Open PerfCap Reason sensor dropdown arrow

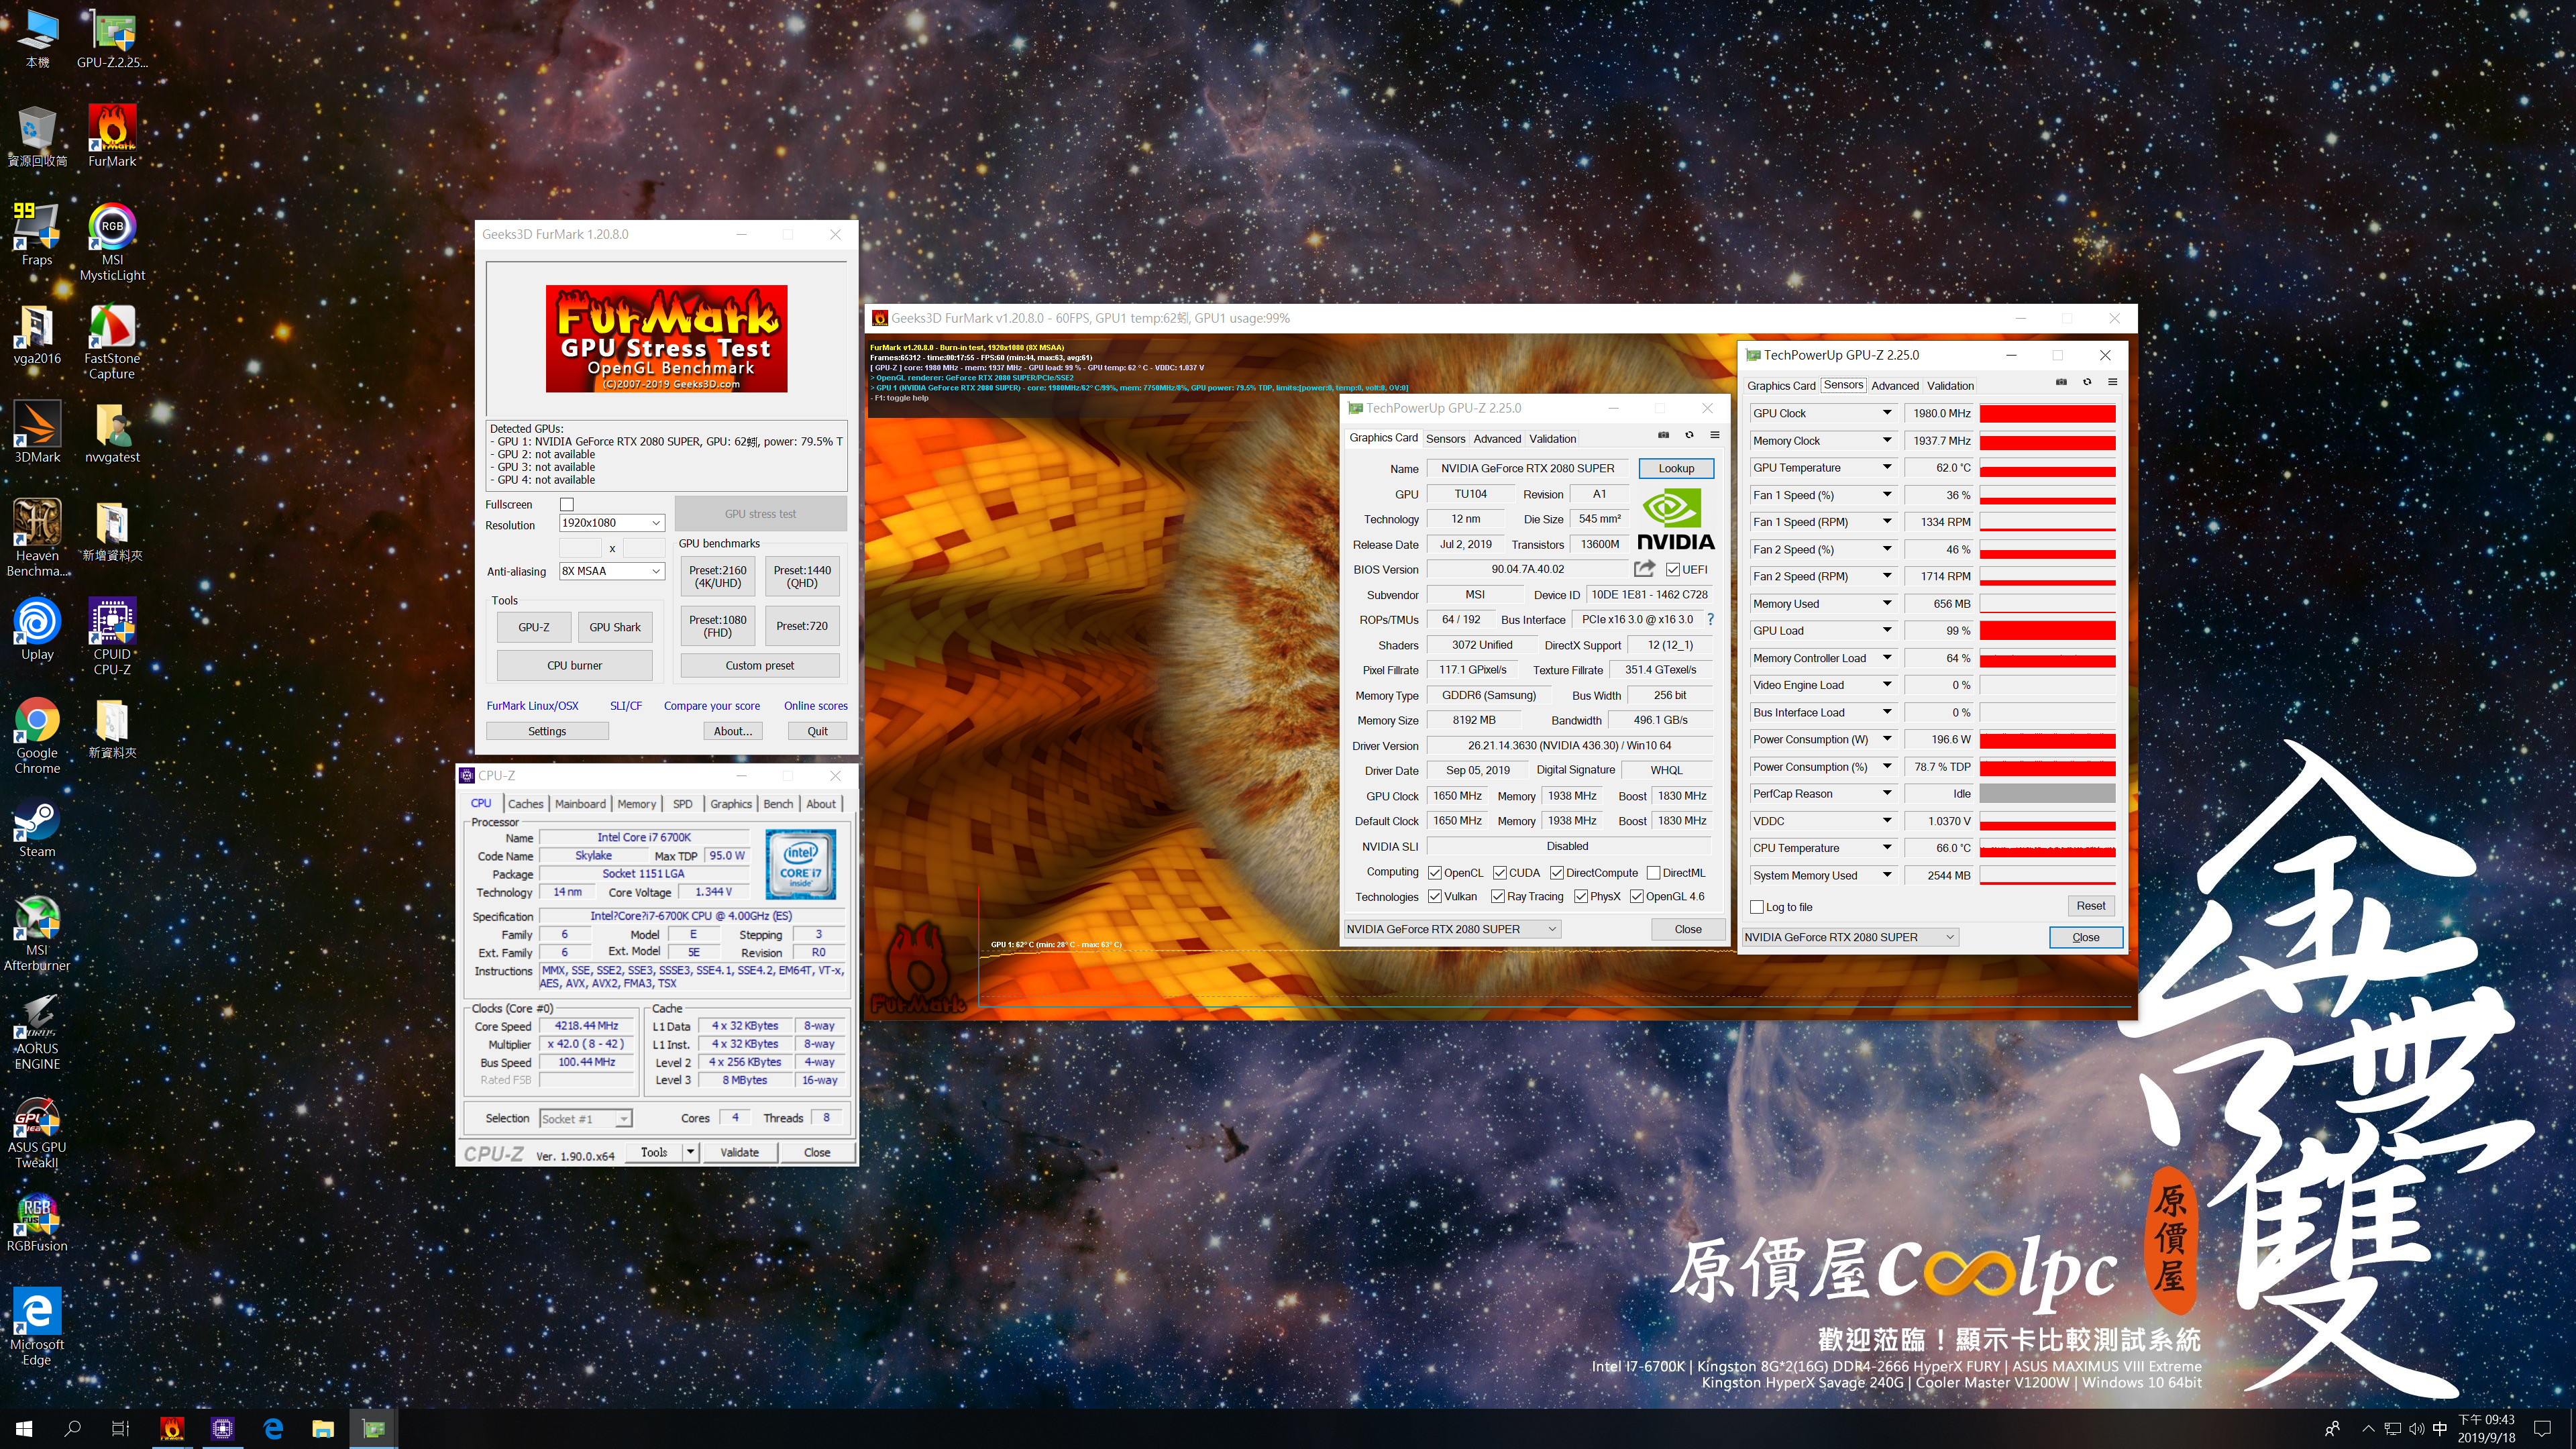pos(1887,793)
